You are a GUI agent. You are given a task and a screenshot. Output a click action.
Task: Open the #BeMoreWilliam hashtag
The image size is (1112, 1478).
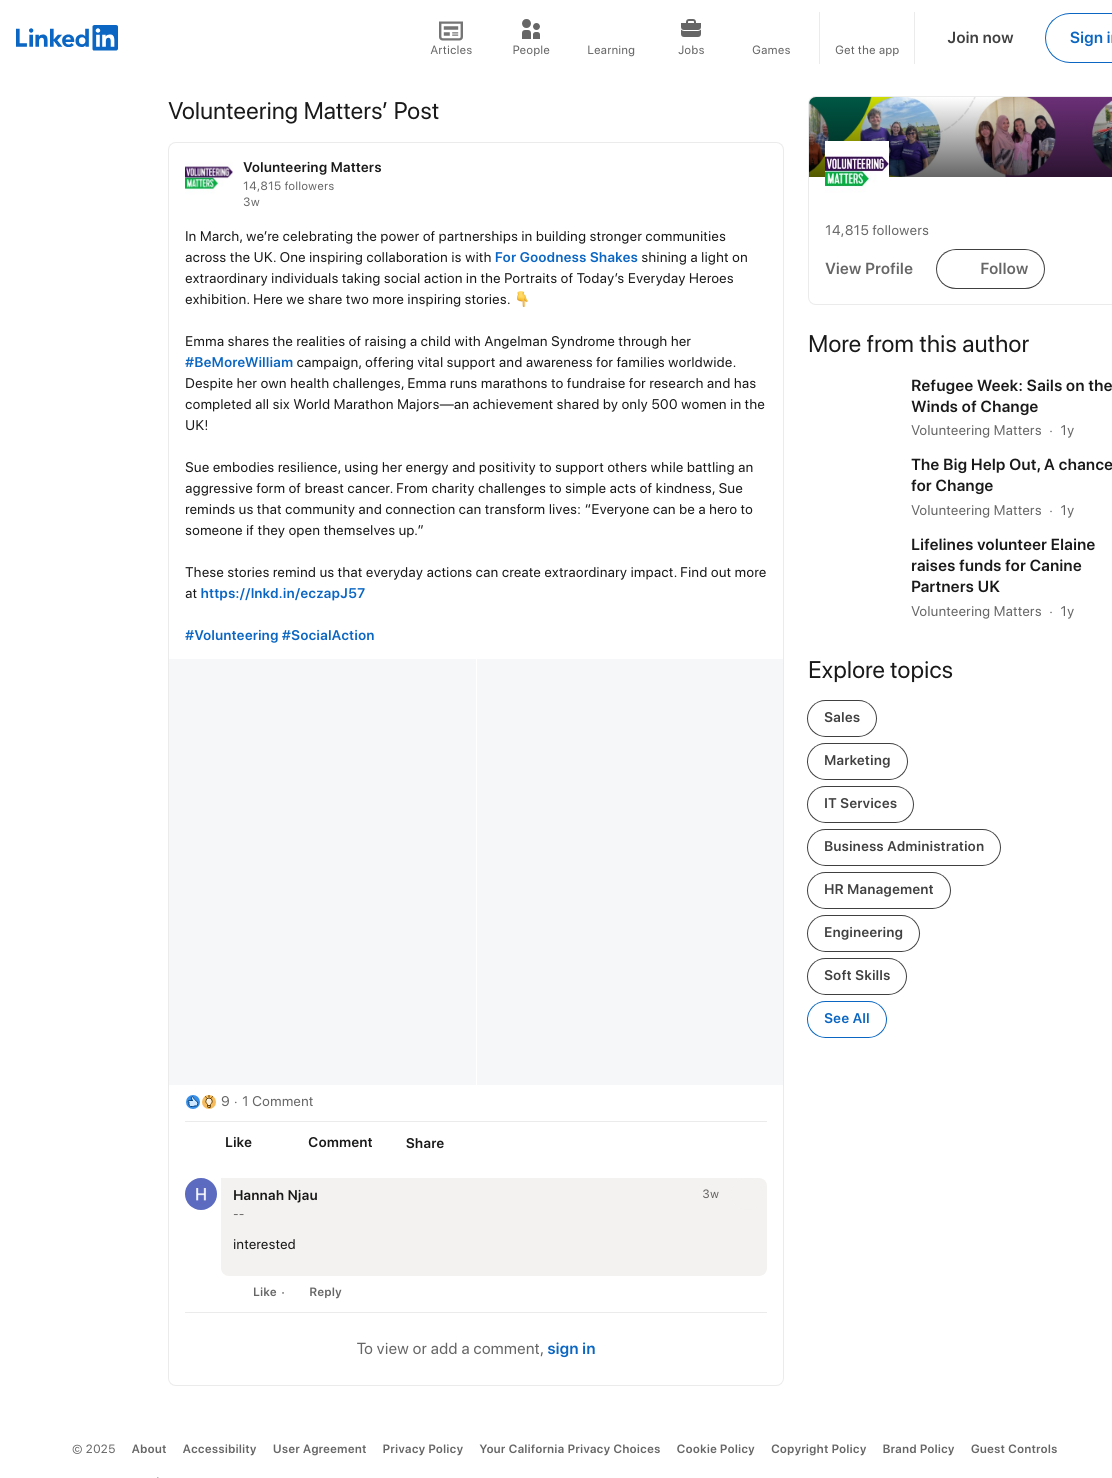tap(239, 362)
